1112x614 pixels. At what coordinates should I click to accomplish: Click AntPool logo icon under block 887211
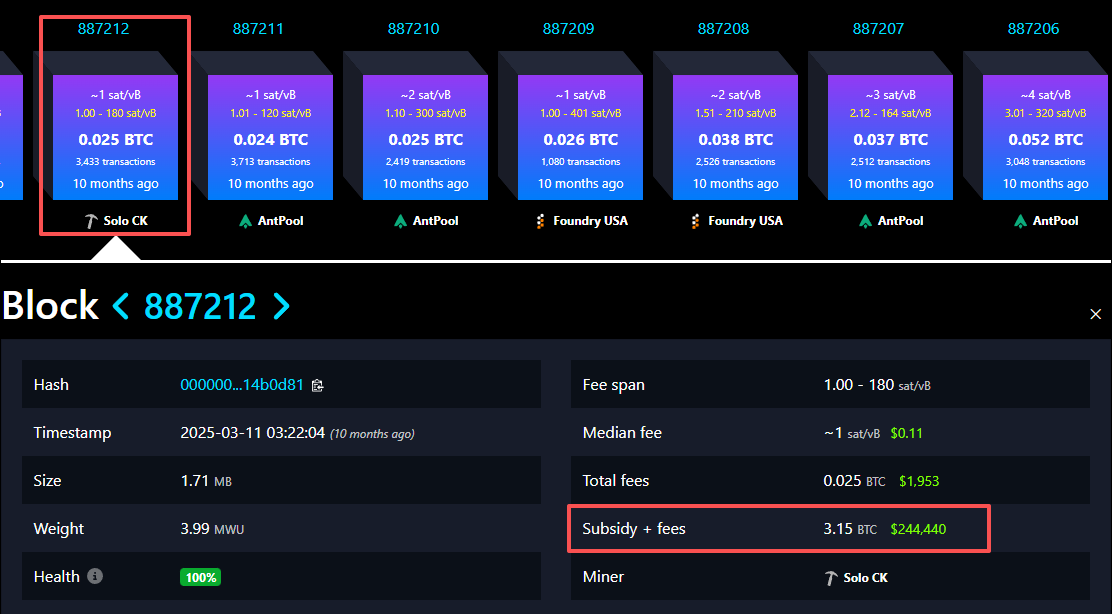pyautogui.click(x=246, y=221)
